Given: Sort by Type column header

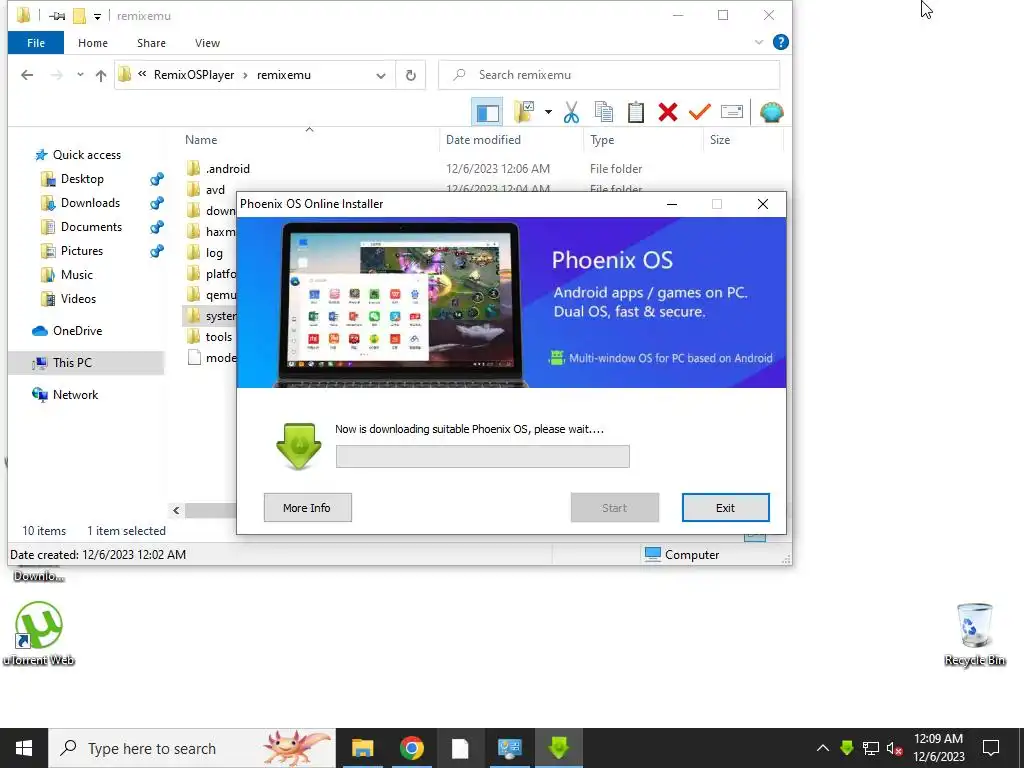Looking at the screenshot, I should point(601,140).
